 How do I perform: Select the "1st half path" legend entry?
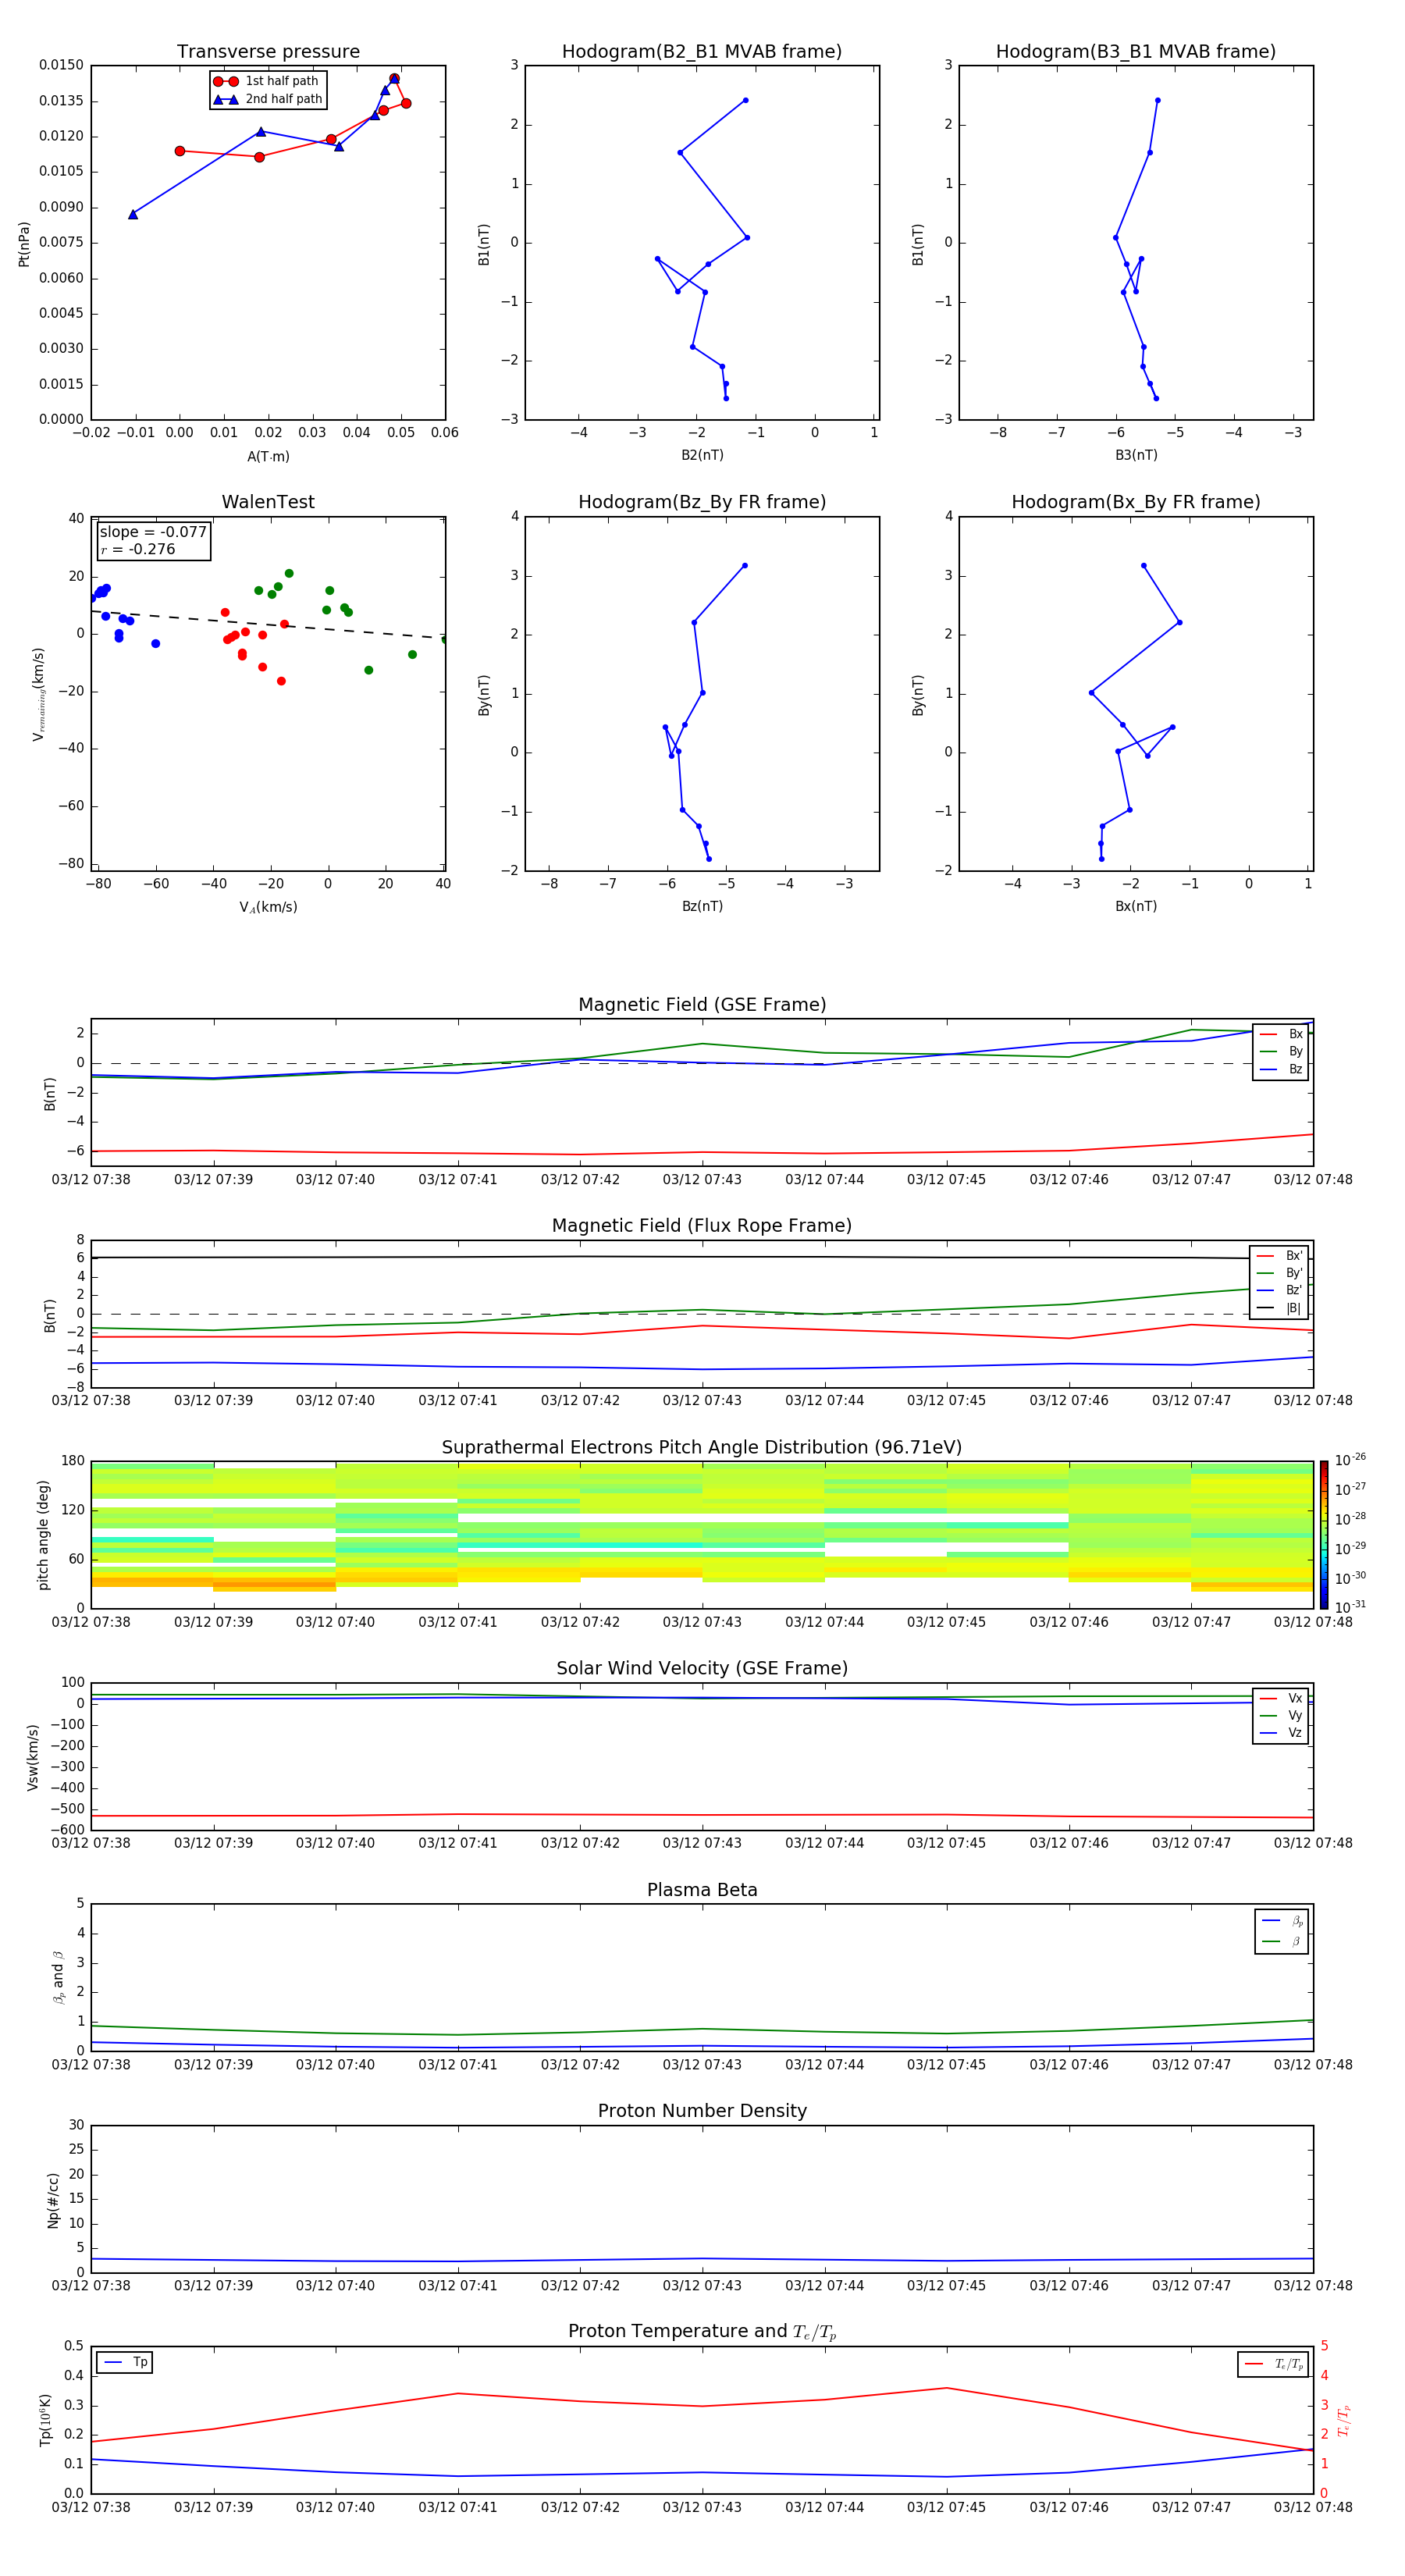pos(267,81)
